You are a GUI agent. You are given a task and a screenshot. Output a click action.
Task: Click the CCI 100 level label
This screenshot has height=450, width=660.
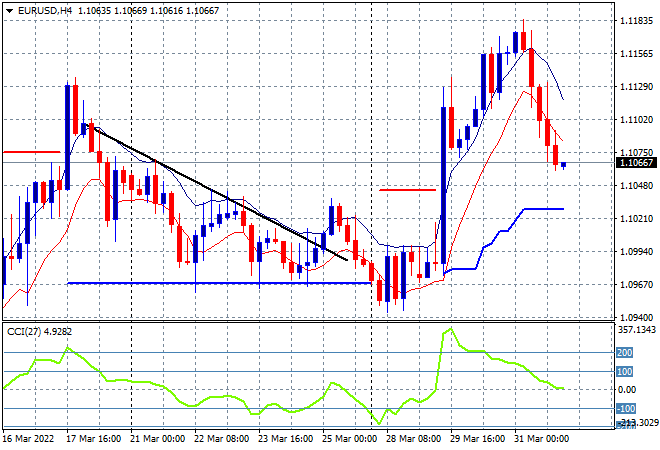(625, 371)
